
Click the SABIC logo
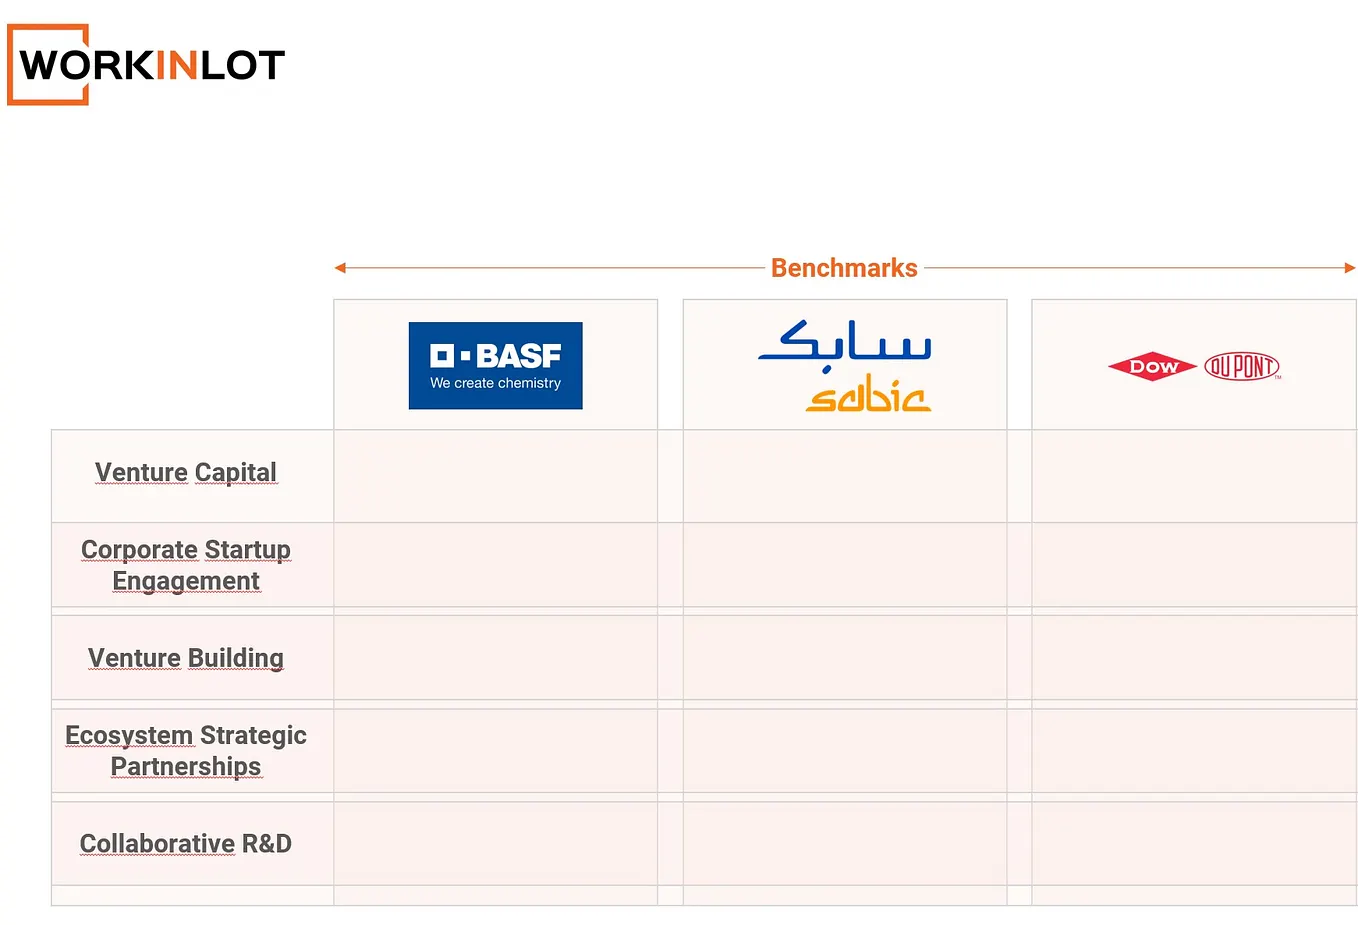845,366
